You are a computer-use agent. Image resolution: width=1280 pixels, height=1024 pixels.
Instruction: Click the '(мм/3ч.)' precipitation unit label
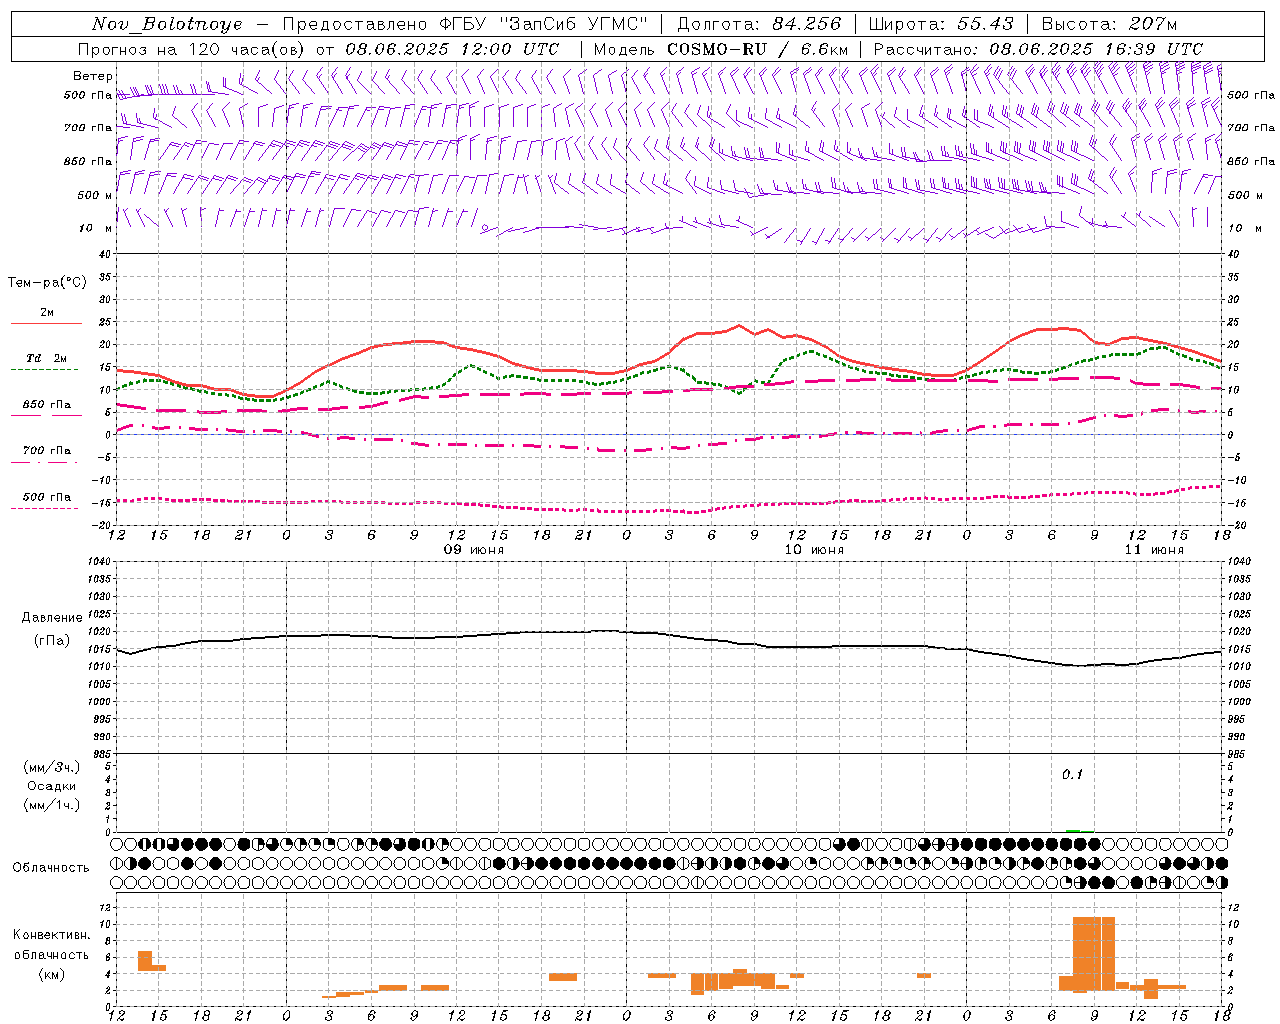point(51,767)
